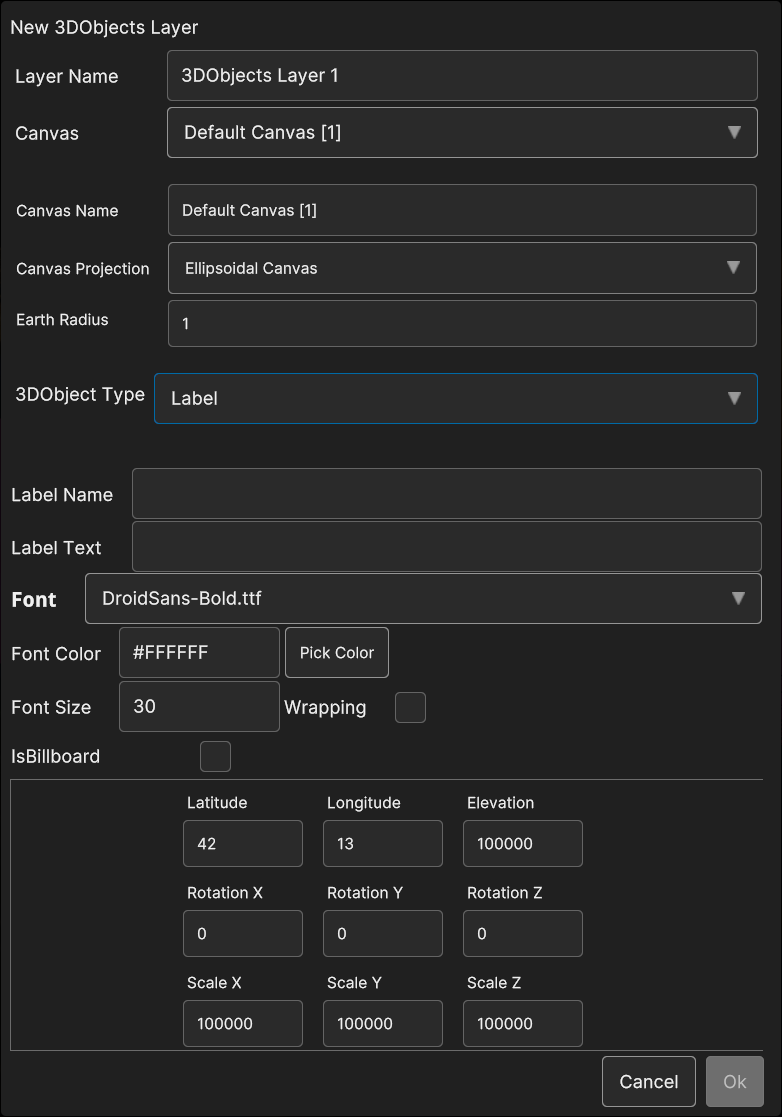
Task: Expand the Font dropdown list
Action: pyautogui.click(x=423, y=598)
